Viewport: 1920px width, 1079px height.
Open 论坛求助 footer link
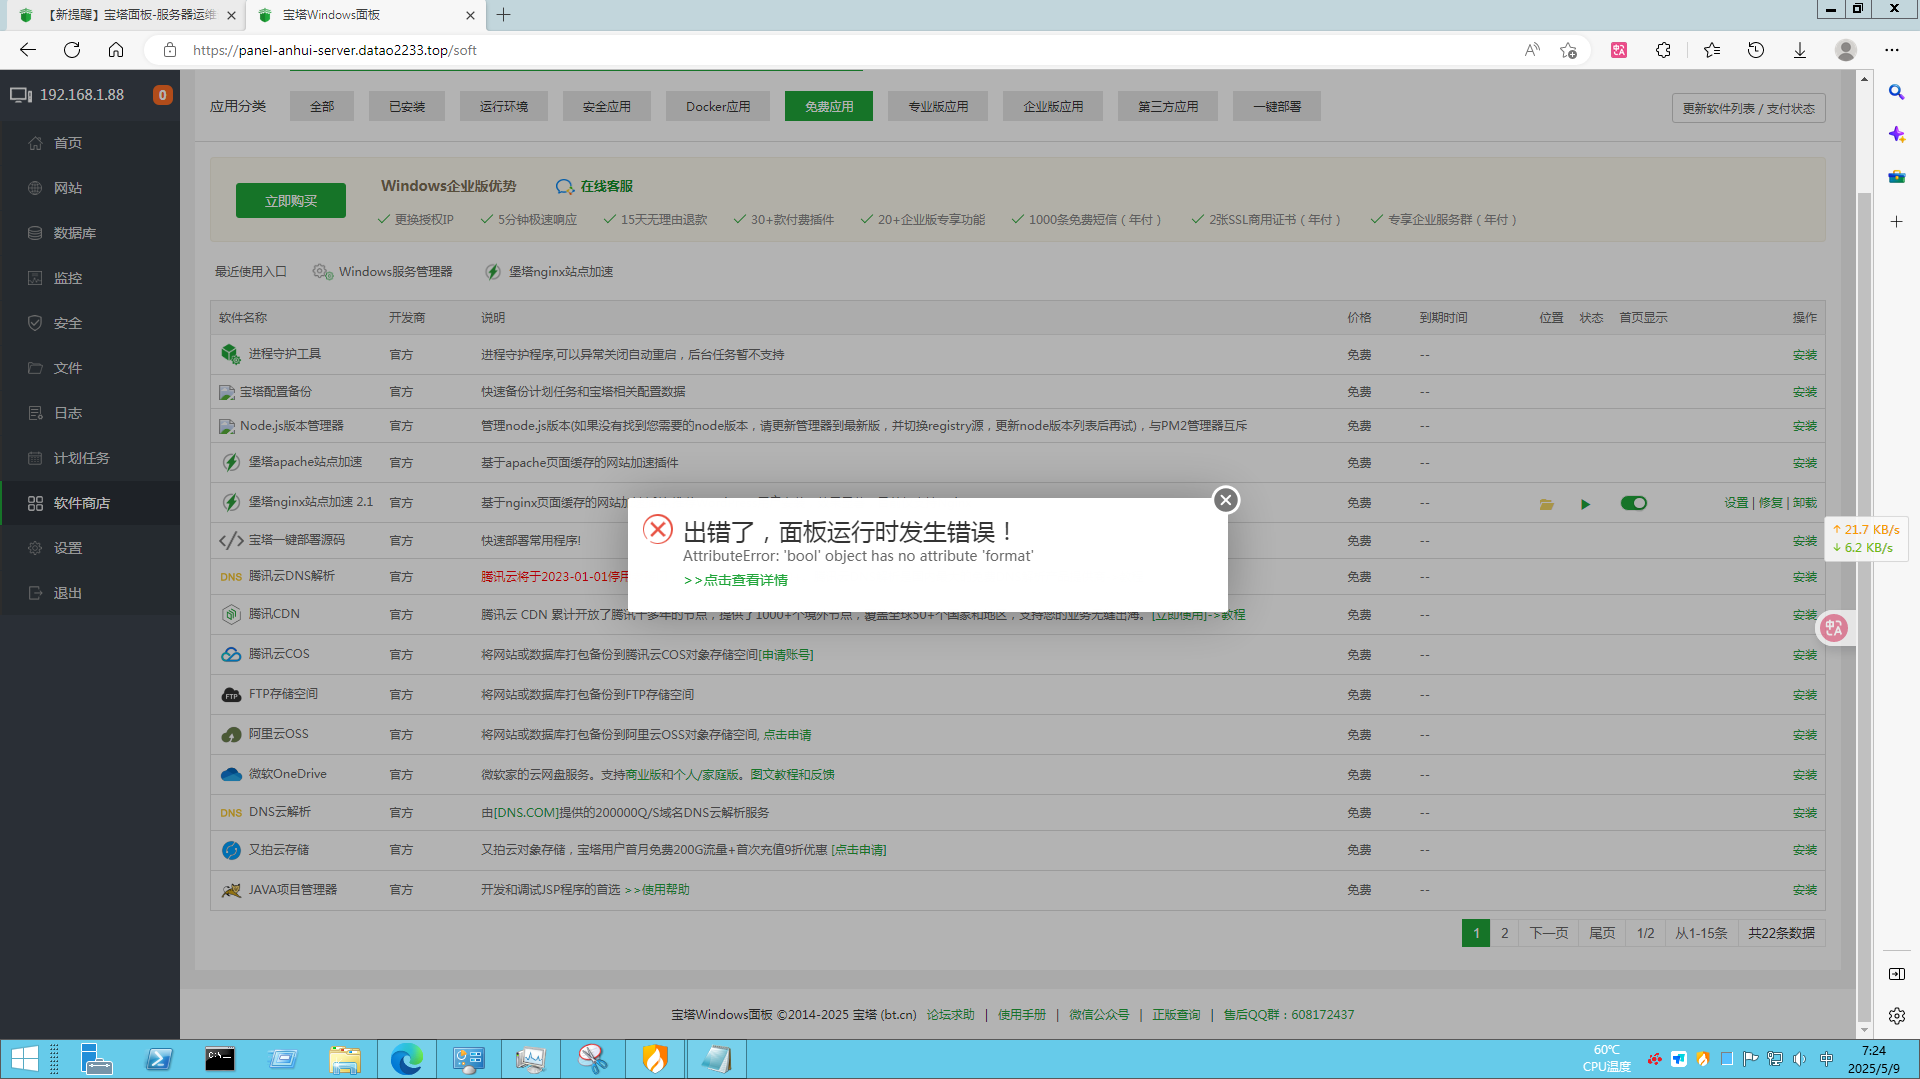(950, 1015)
